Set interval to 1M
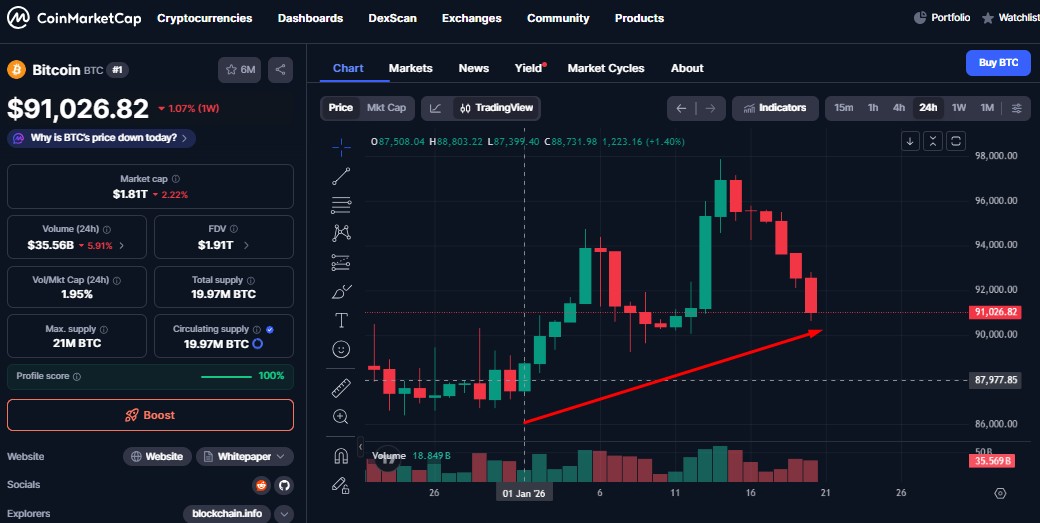 [x=988, y=108]
